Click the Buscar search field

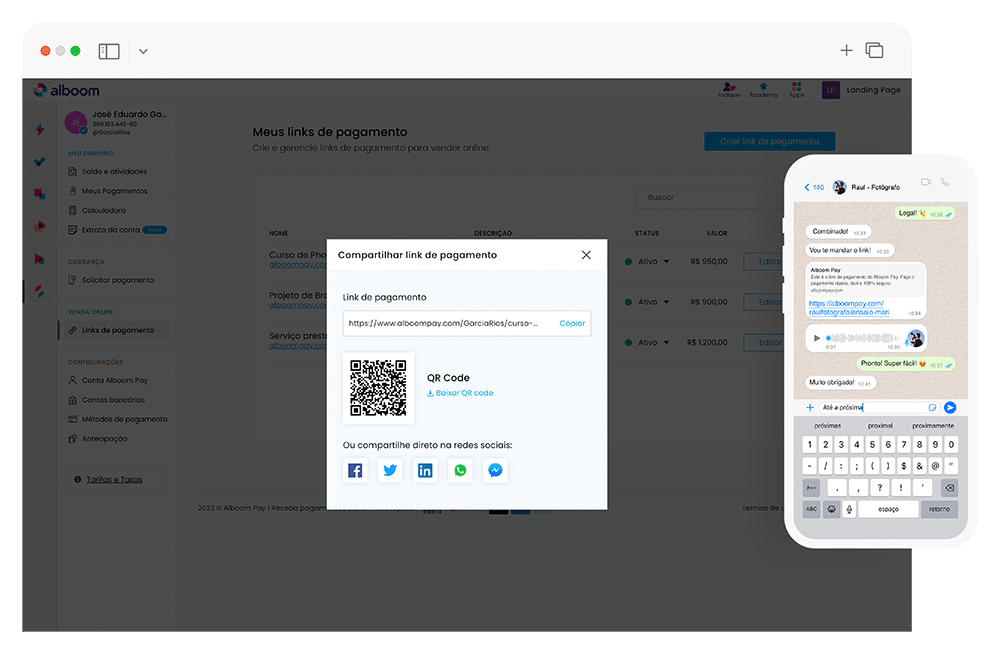(x=709, y=198)
